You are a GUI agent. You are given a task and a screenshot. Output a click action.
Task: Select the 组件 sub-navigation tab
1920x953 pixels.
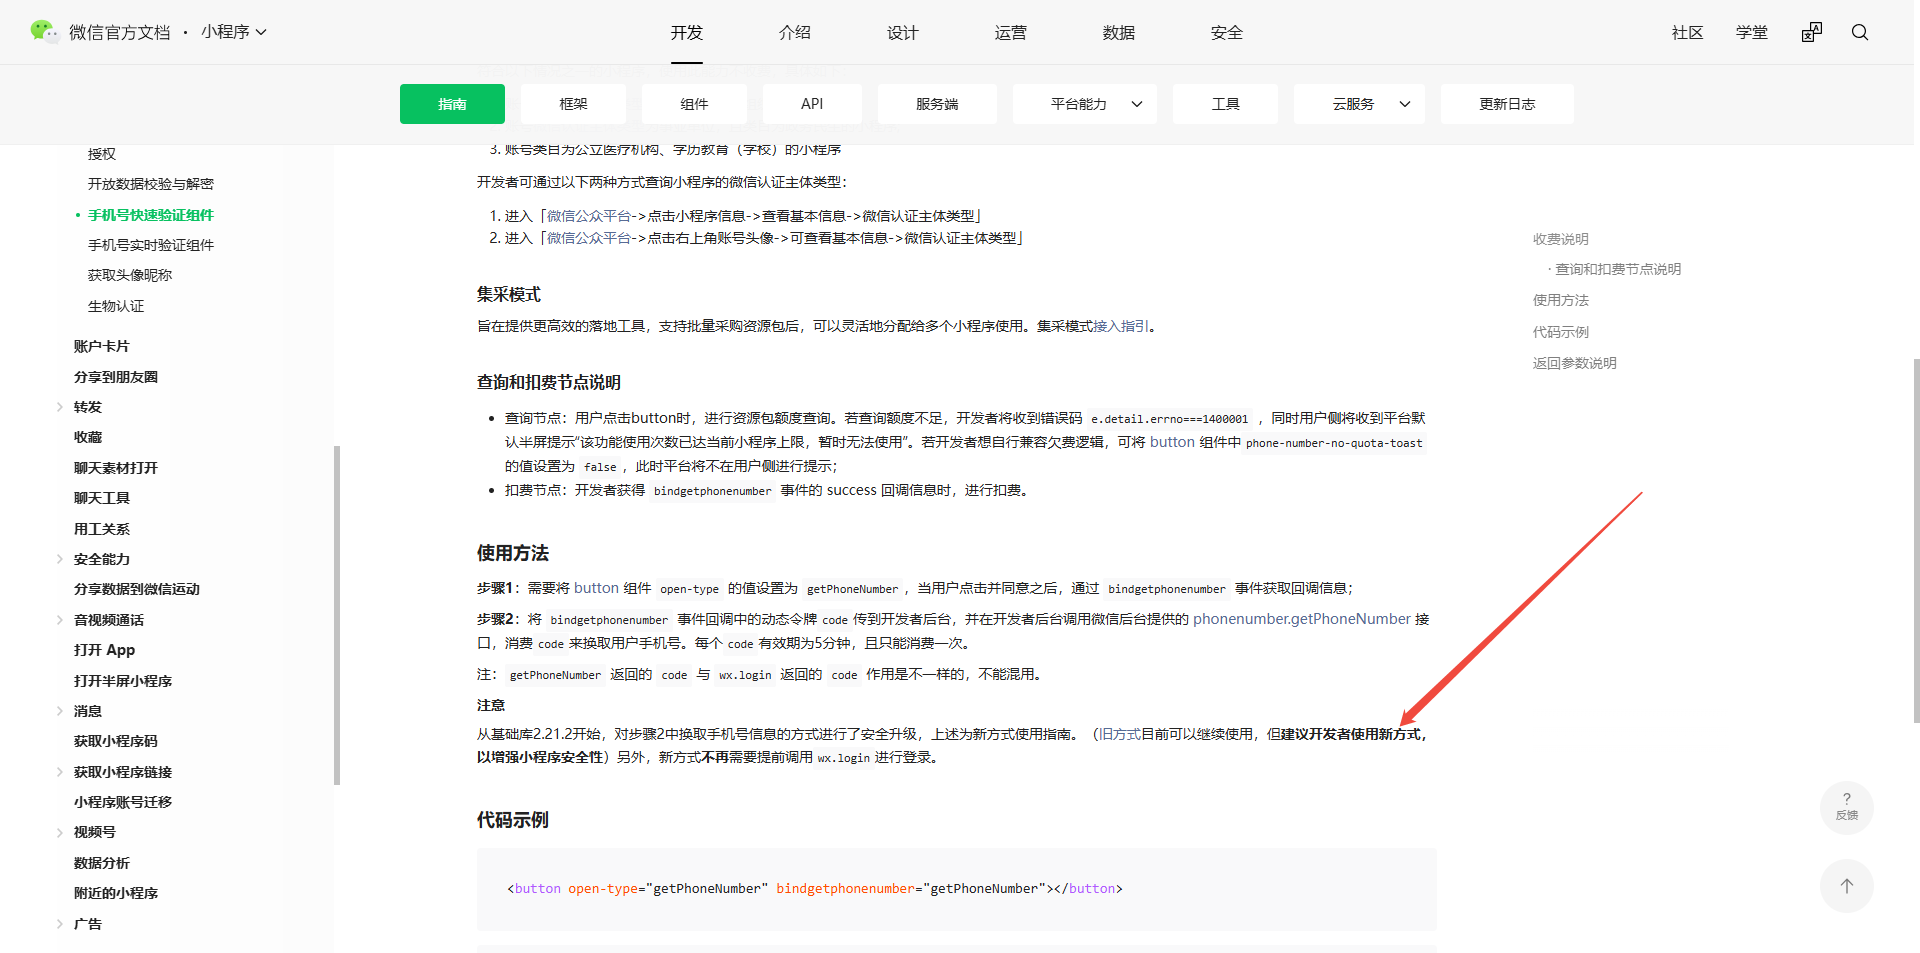(694, 104)
